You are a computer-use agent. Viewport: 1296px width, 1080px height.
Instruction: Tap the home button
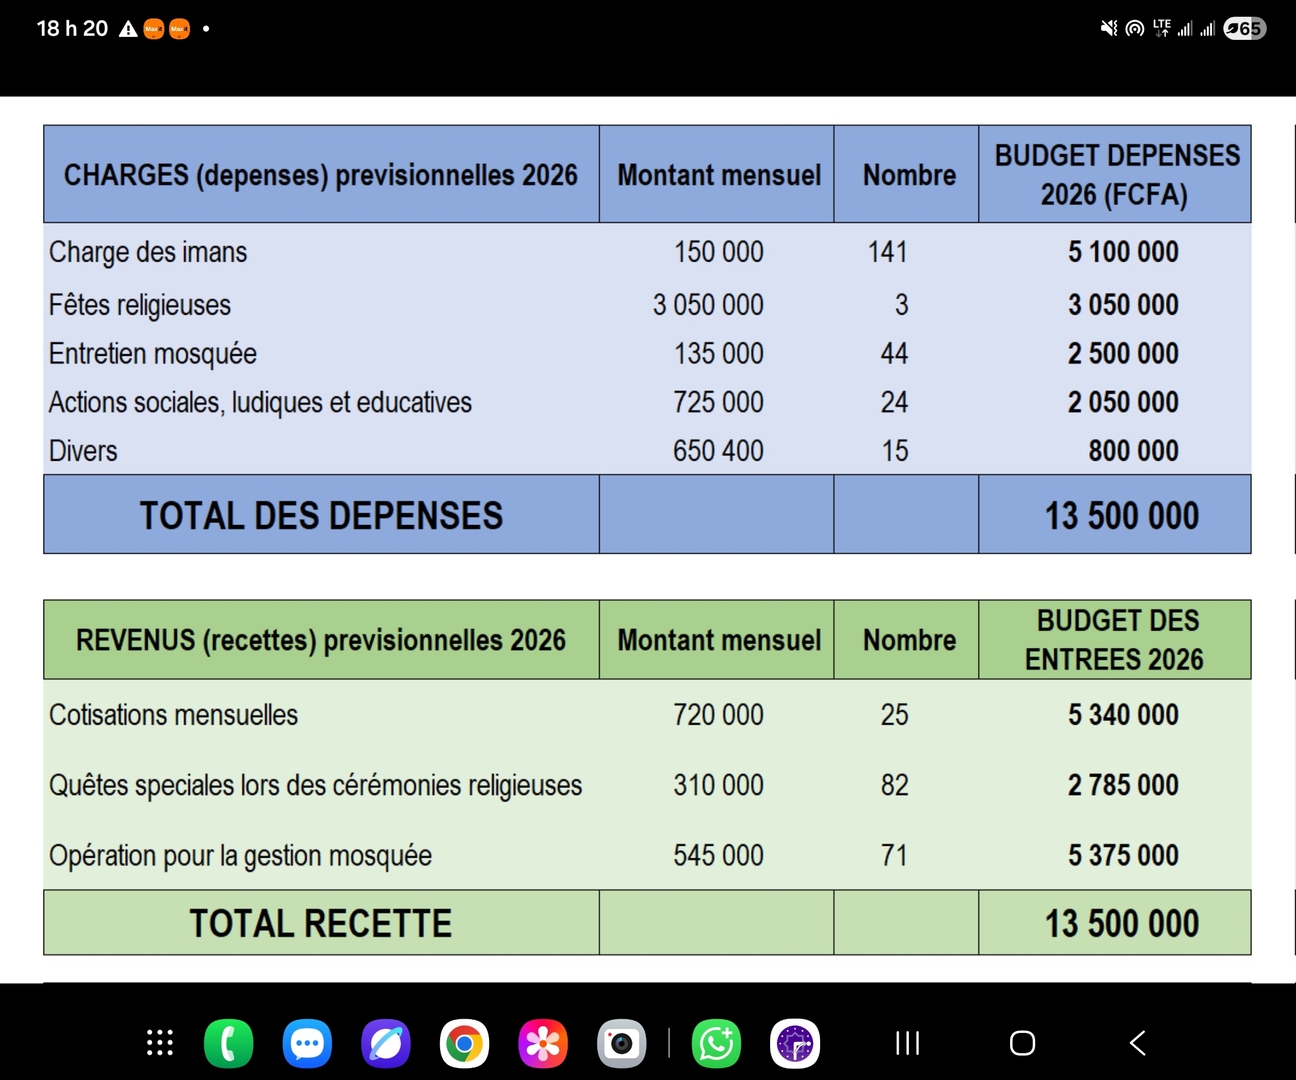[x=1022, y=1043]
